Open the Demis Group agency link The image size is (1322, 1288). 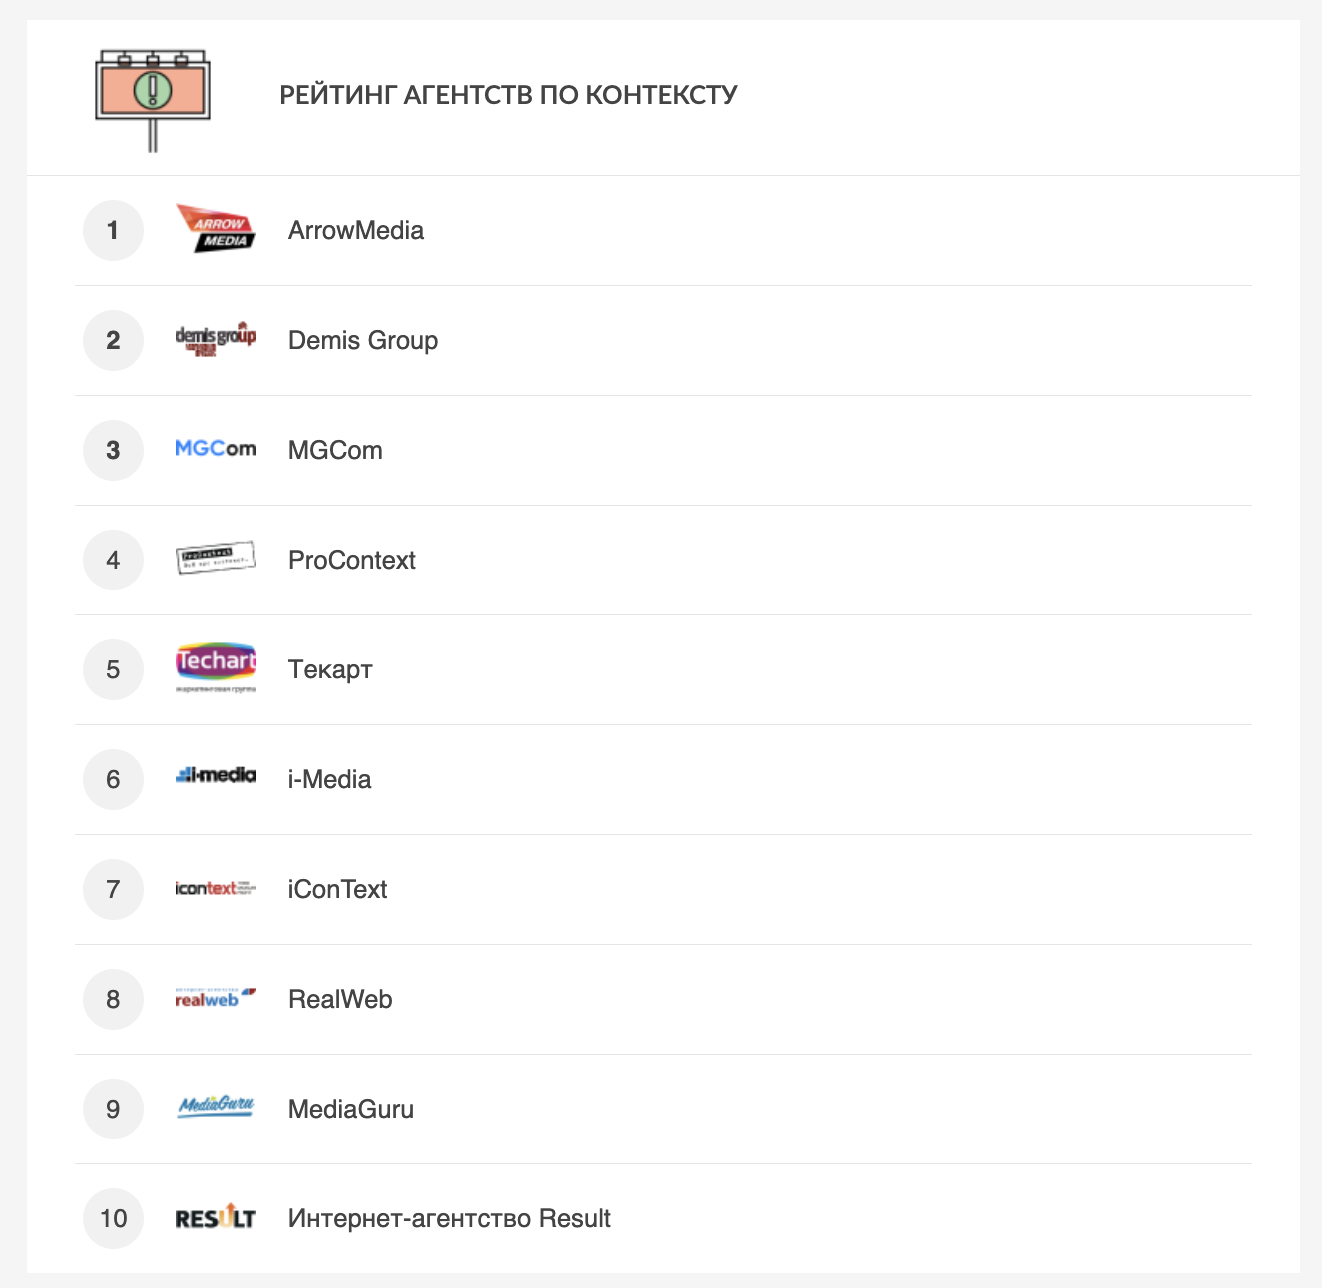(x=363, y=341)
